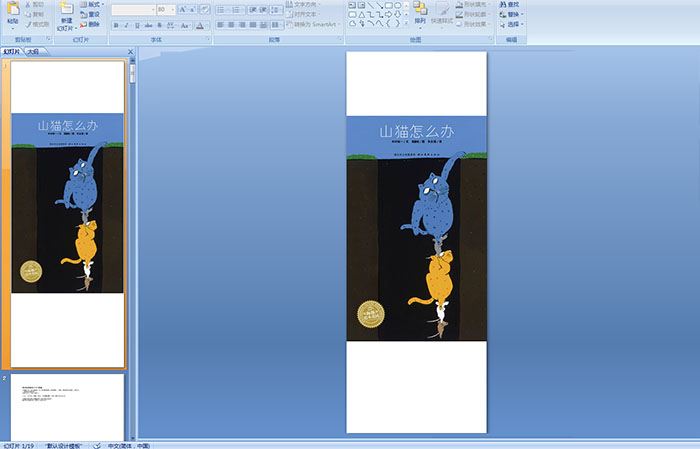
Task: Open the font size dropdown showing 80
Action: tap(166, 9)
